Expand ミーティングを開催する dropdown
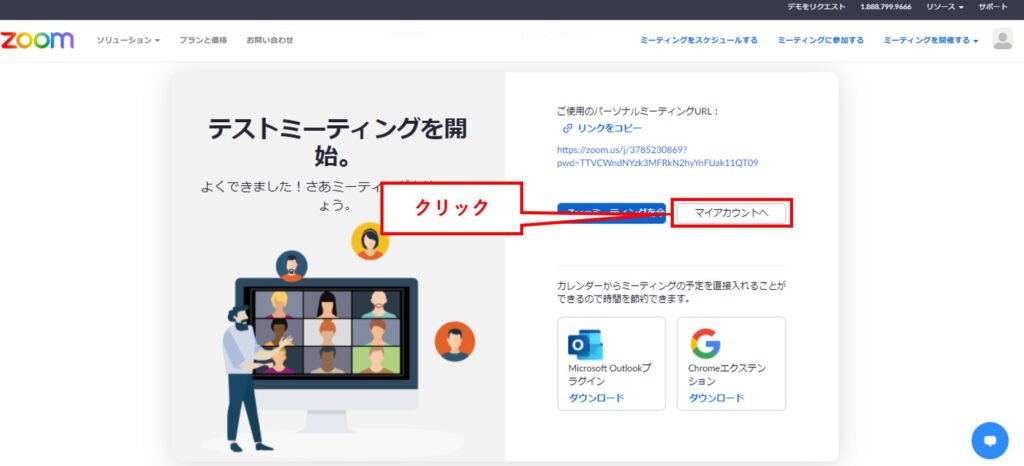The height and width of the screenshot is (466, 1024). pos(931,40)
